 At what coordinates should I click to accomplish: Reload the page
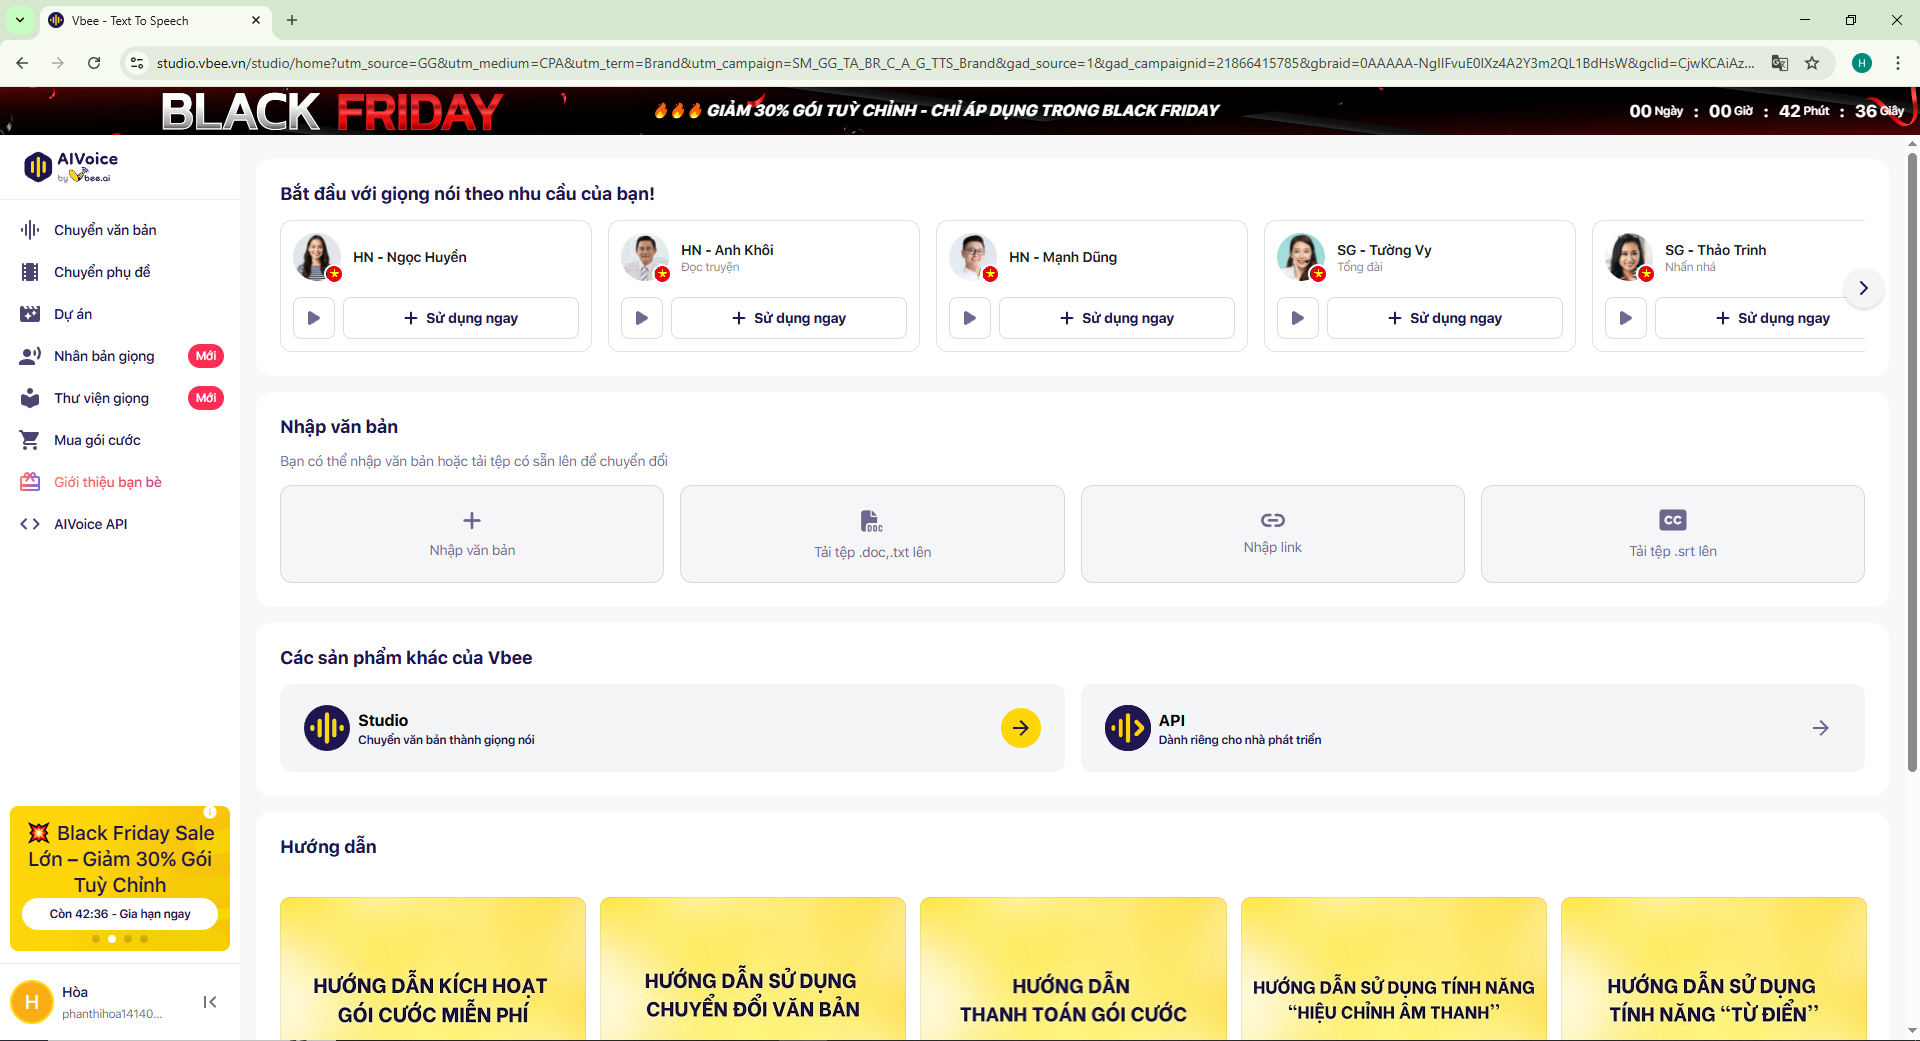(94, 63)
